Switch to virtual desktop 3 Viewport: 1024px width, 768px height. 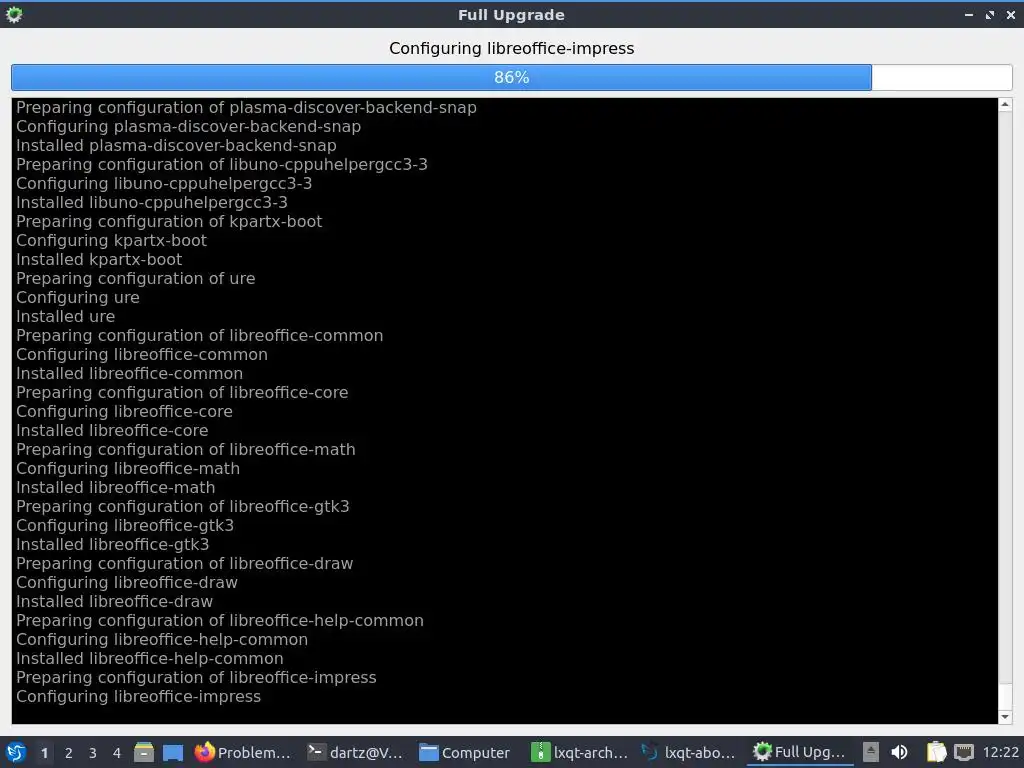[93, 753]
